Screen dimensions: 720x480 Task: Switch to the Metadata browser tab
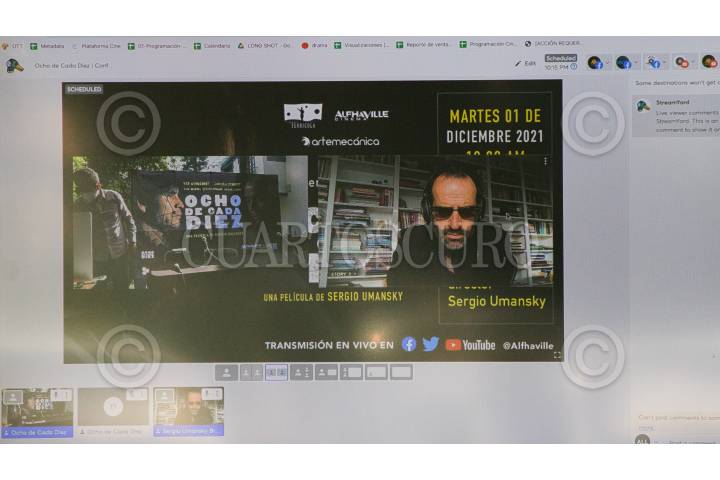pos(47,45)
